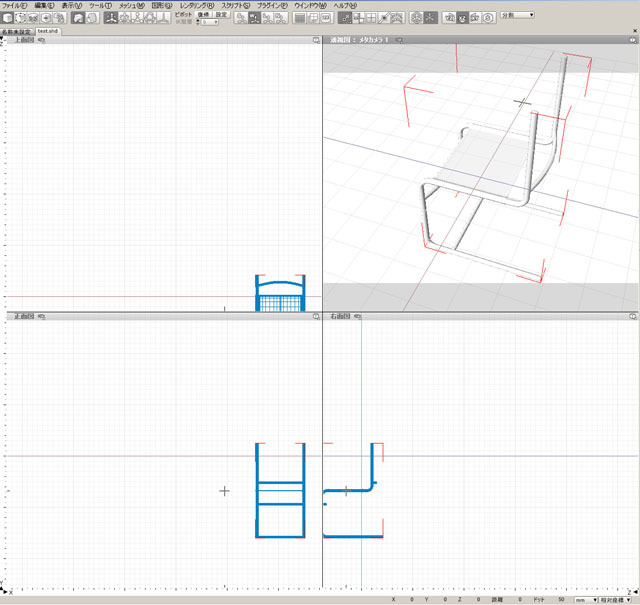Click the fourth hexagon icon next to 分割 dropdown
This screenshot has width=640, height=605.
(x=489, y=18)
